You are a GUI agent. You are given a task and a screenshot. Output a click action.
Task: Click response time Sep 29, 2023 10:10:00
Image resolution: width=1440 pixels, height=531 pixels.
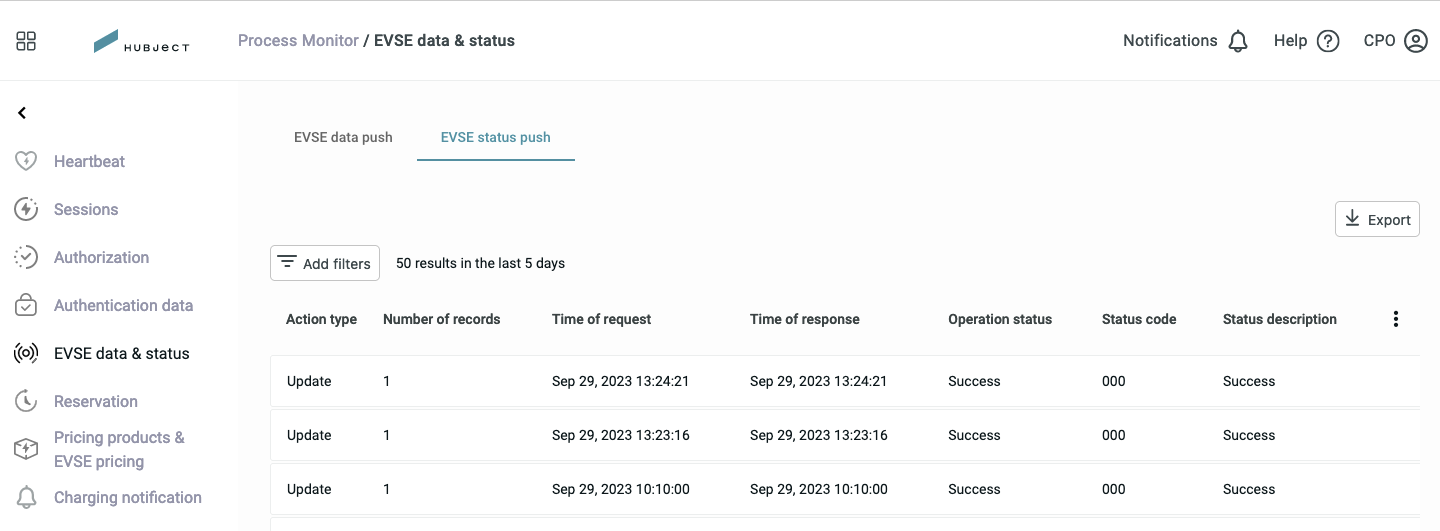818,489
